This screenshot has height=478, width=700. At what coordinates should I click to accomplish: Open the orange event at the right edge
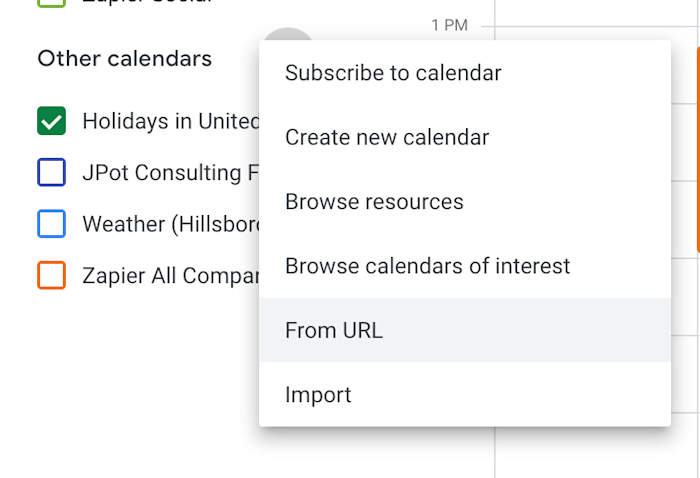pos(698,150)
